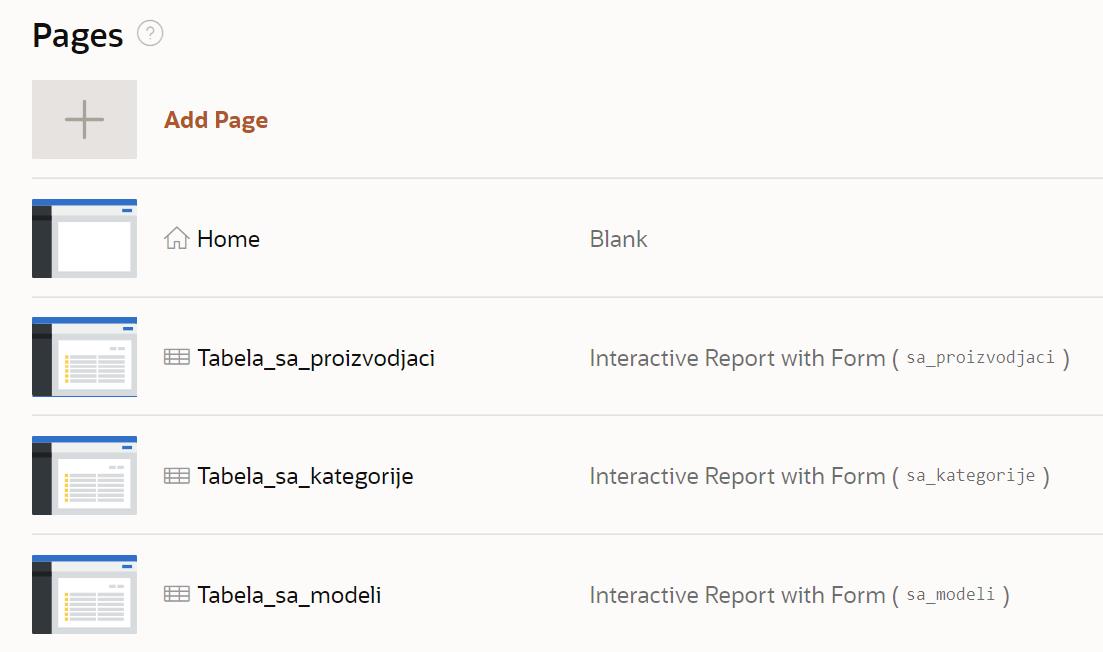Open the Tabela_sa_modeli page name

(289, 595)
